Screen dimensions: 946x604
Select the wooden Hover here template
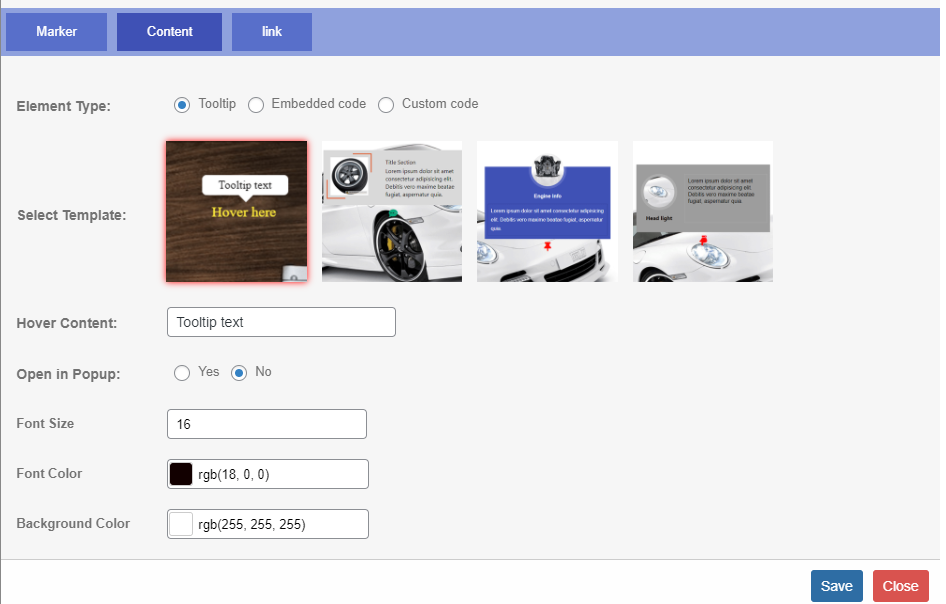[236, 211]
